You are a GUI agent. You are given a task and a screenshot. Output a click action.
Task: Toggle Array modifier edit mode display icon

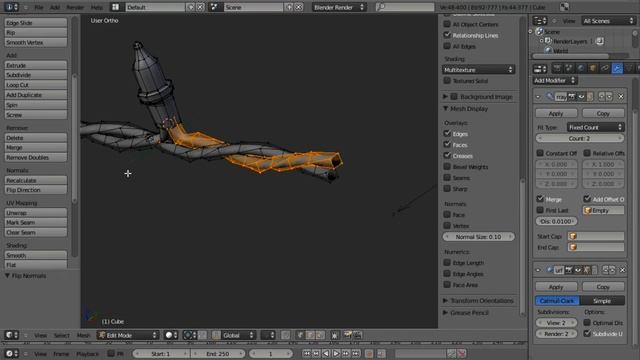pos(590,97)
